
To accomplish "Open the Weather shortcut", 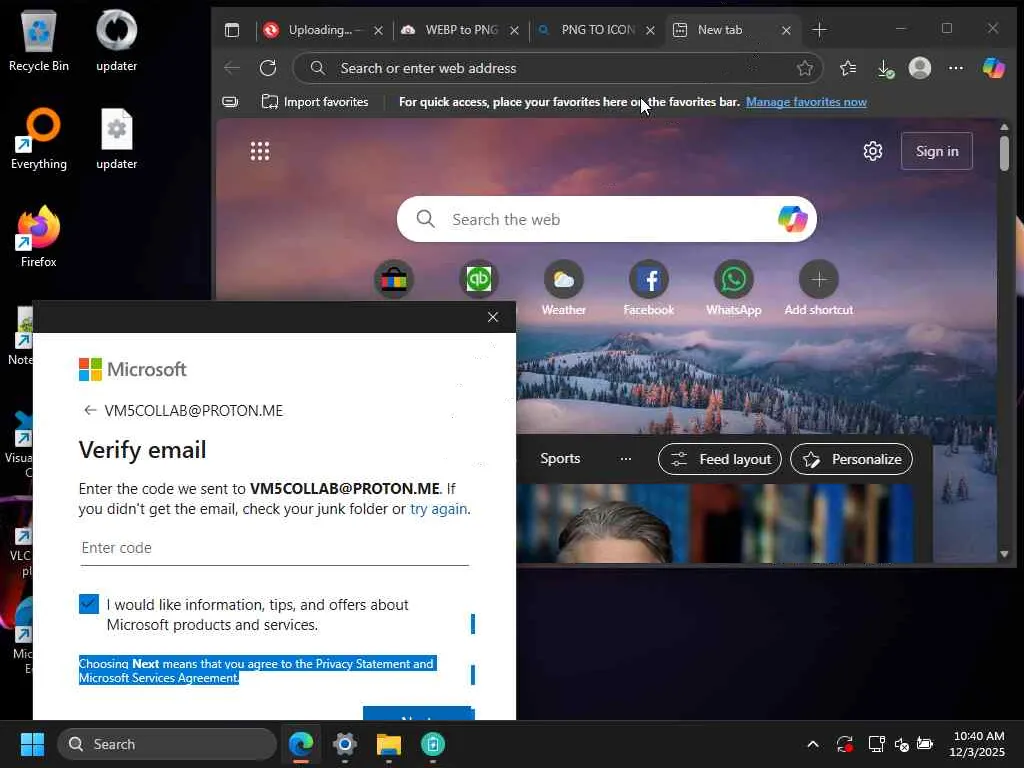I will click(564, 288).
